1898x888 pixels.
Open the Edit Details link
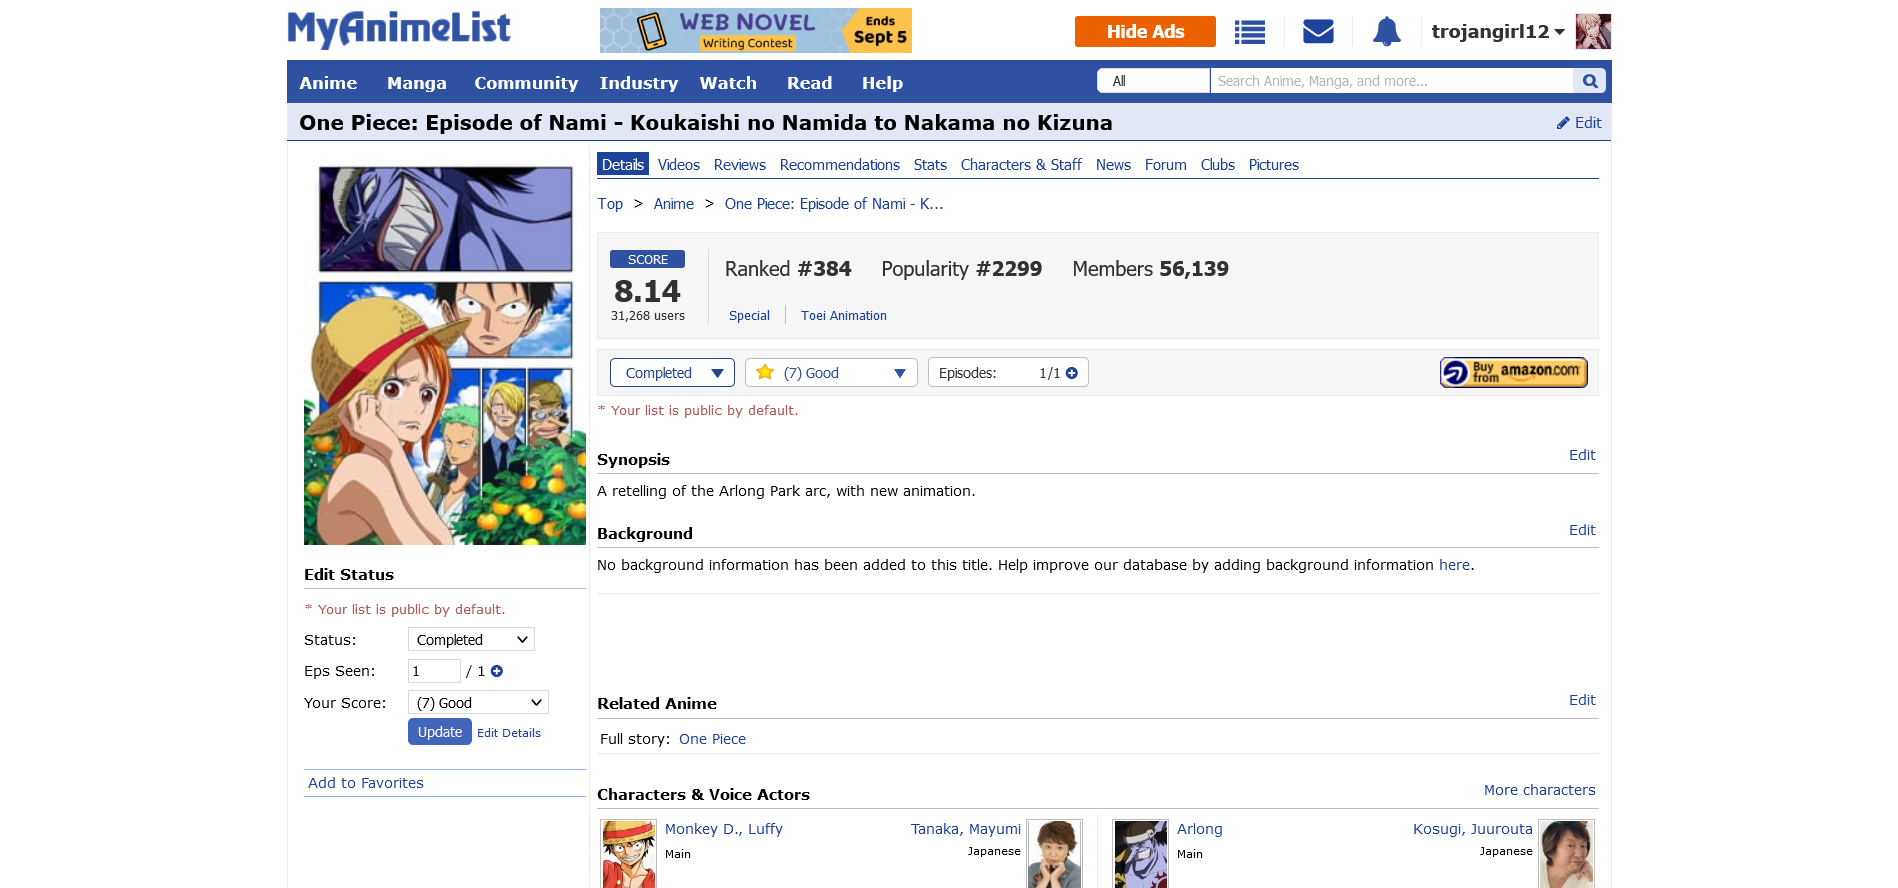509,733
